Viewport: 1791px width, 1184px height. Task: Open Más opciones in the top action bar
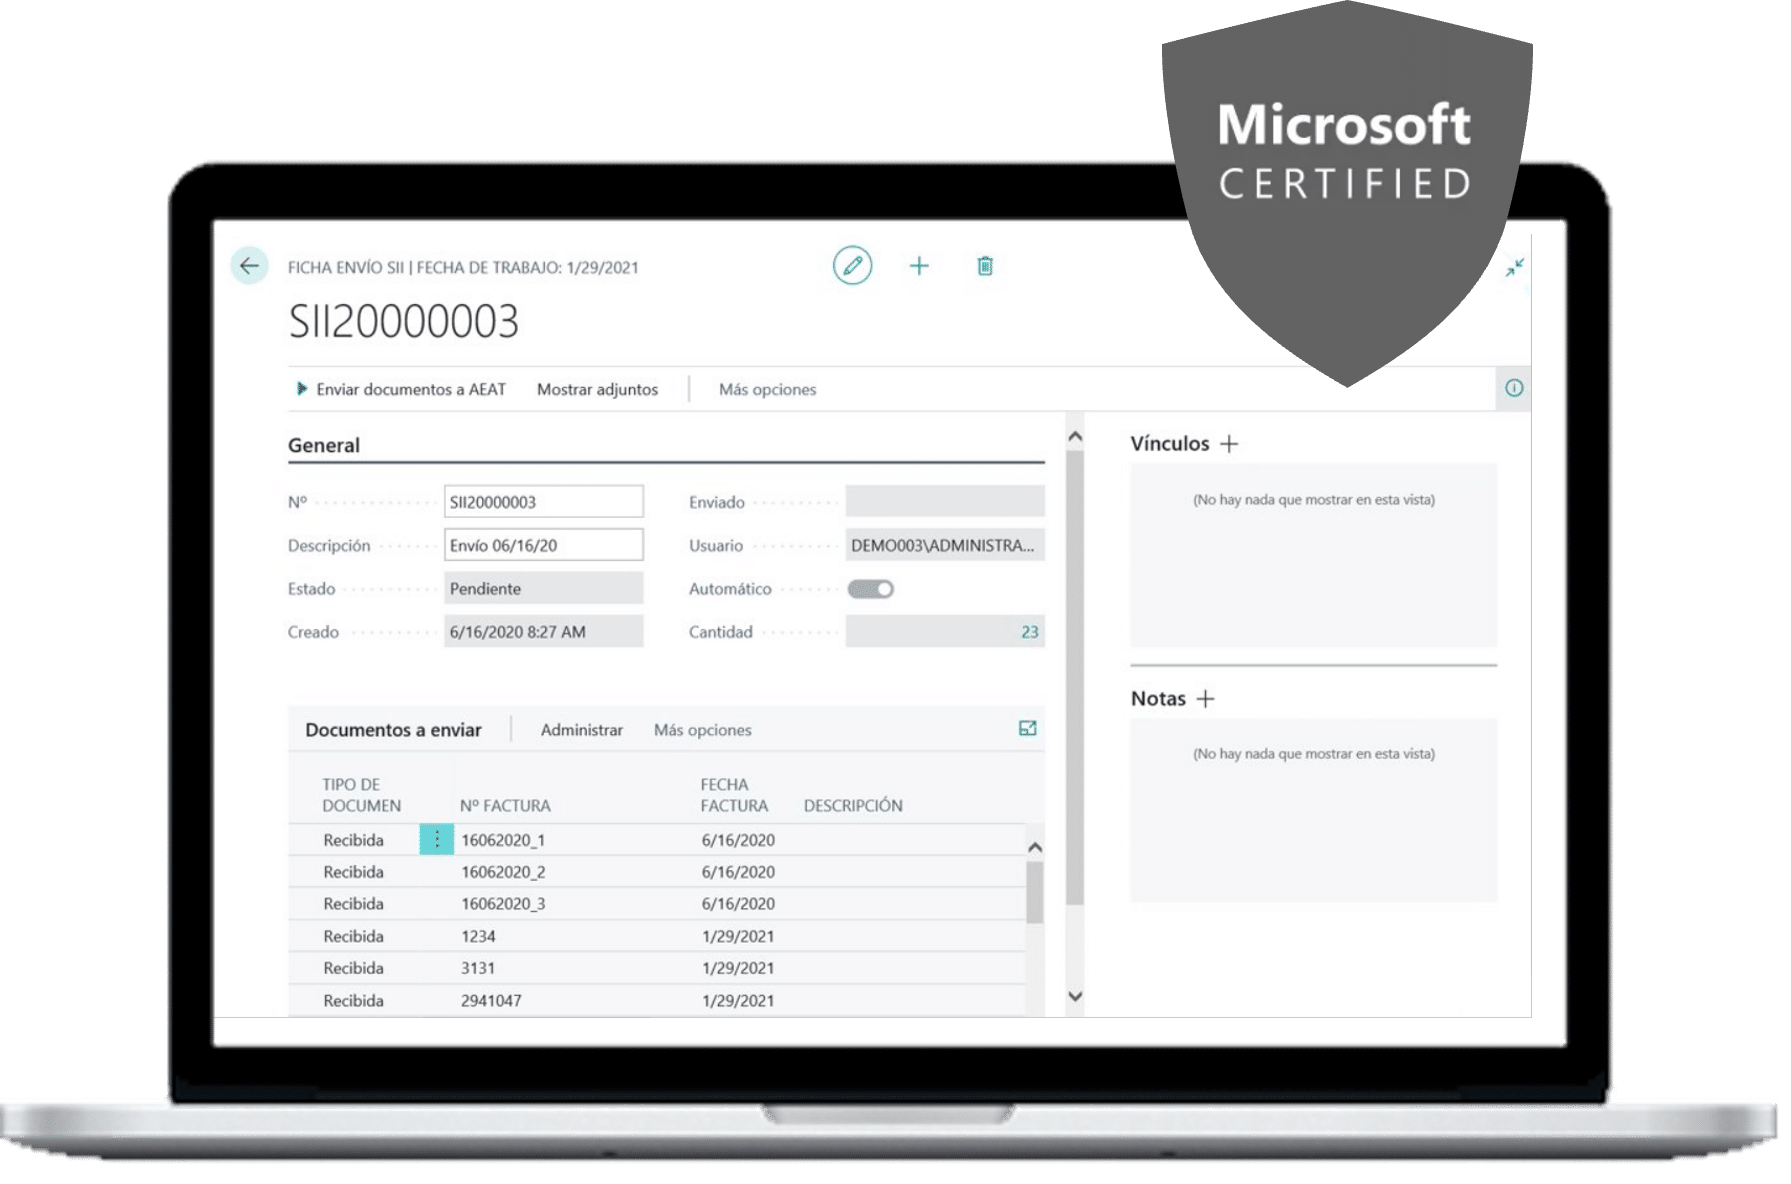(x=767, y=389)
